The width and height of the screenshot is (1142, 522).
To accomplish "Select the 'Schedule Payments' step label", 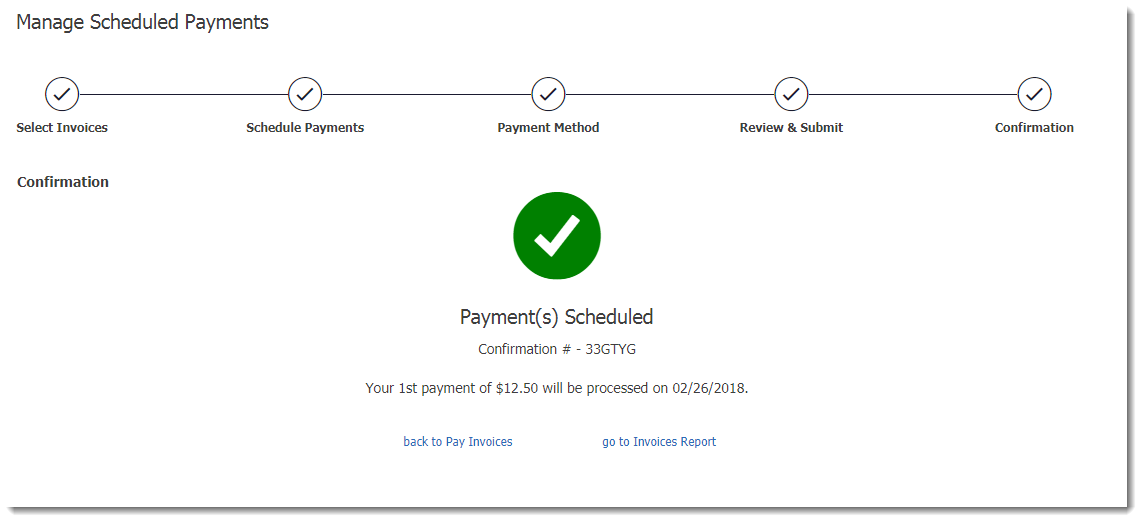I will coord(305,127).
